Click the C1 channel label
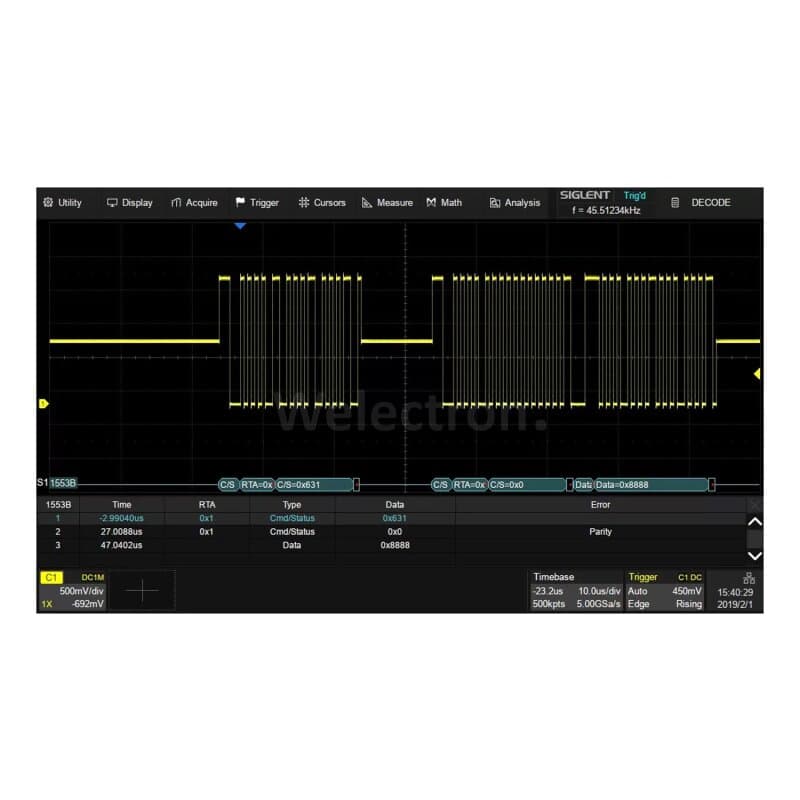This screenshot has width=800, height=800. (x=51, y=578)
